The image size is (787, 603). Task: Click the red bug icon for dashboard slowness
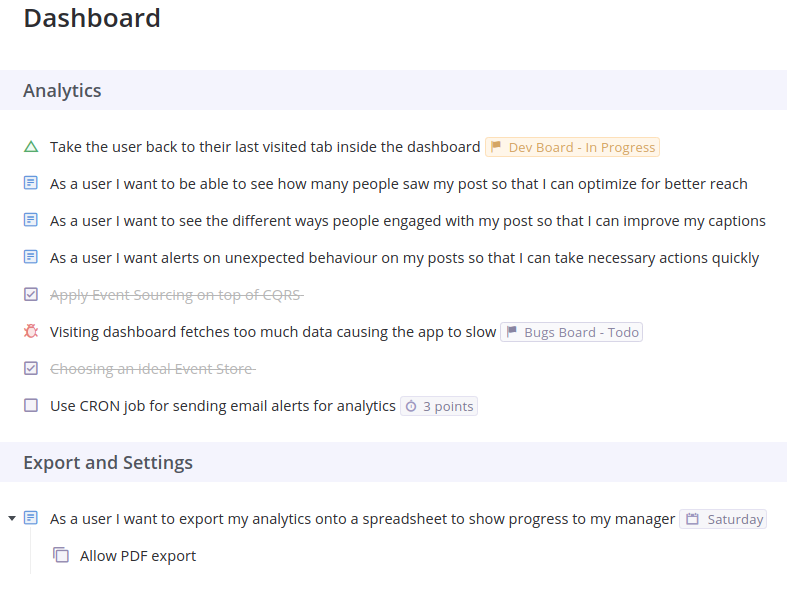click(31, 331)
